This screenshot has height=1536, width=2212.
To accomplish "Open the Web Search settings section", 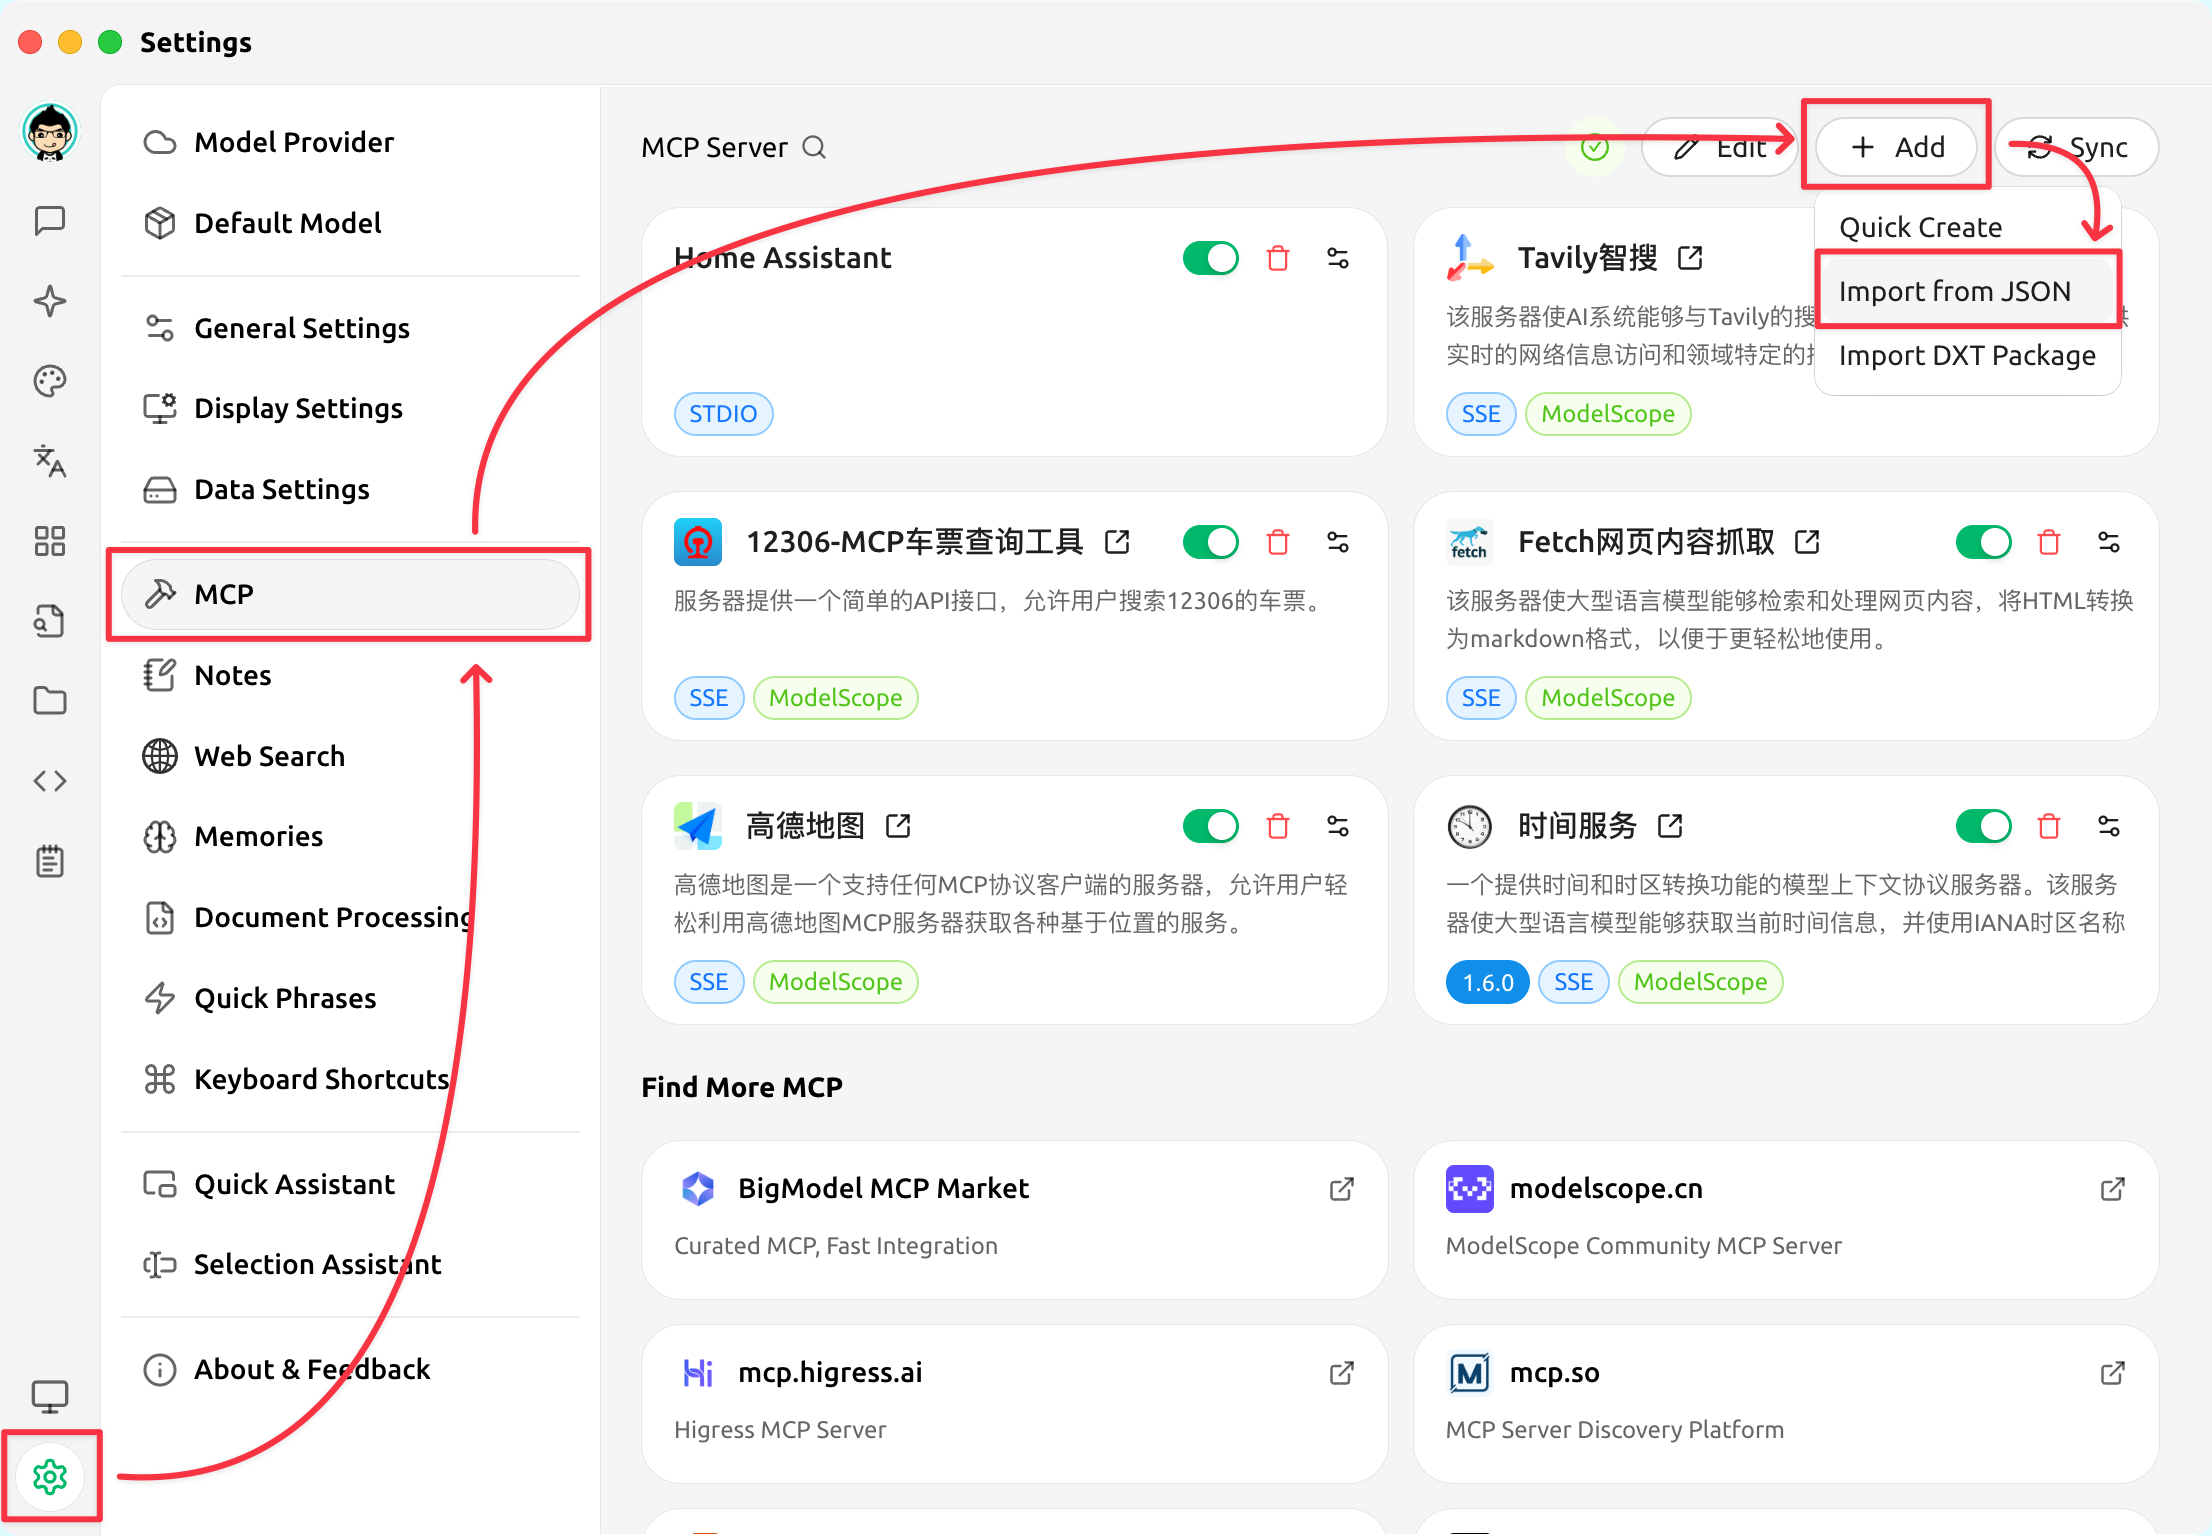I will click(x=269, y=756).
